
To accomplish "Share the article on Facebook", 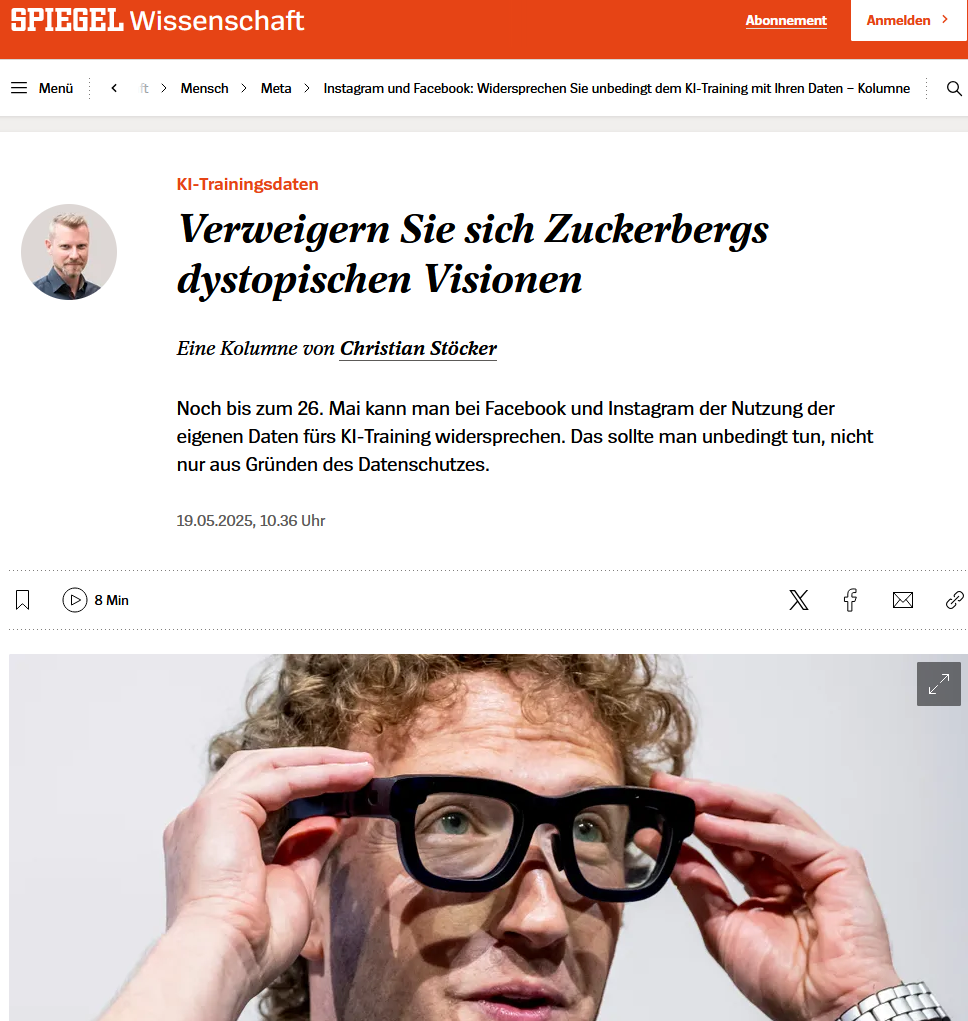I will pyautogui.click(x=850, y=600).
